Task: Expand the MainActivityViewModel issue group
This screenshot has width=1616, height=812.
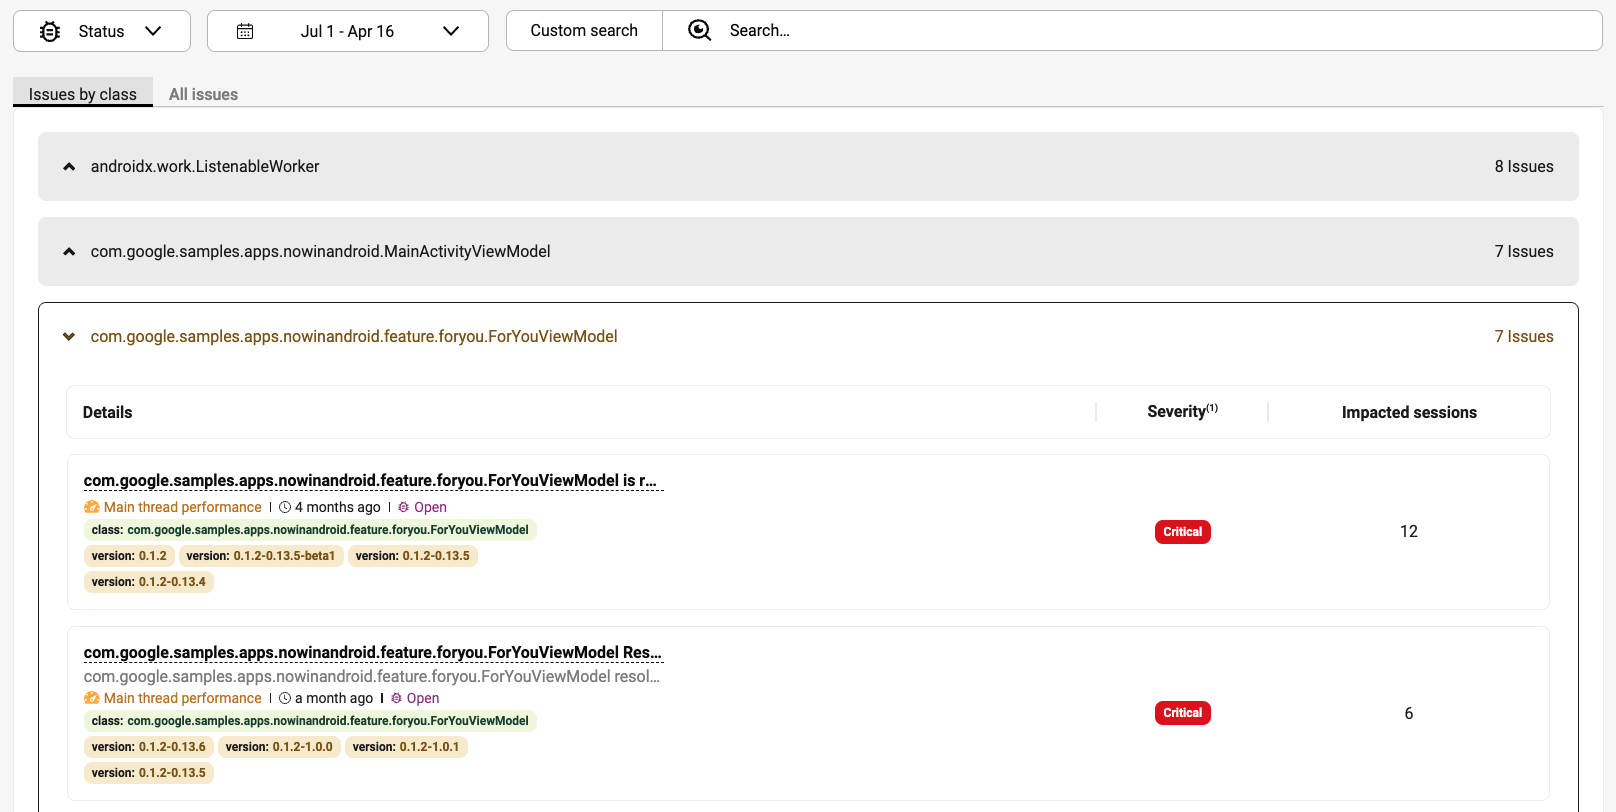Action: tap(69, 252)
